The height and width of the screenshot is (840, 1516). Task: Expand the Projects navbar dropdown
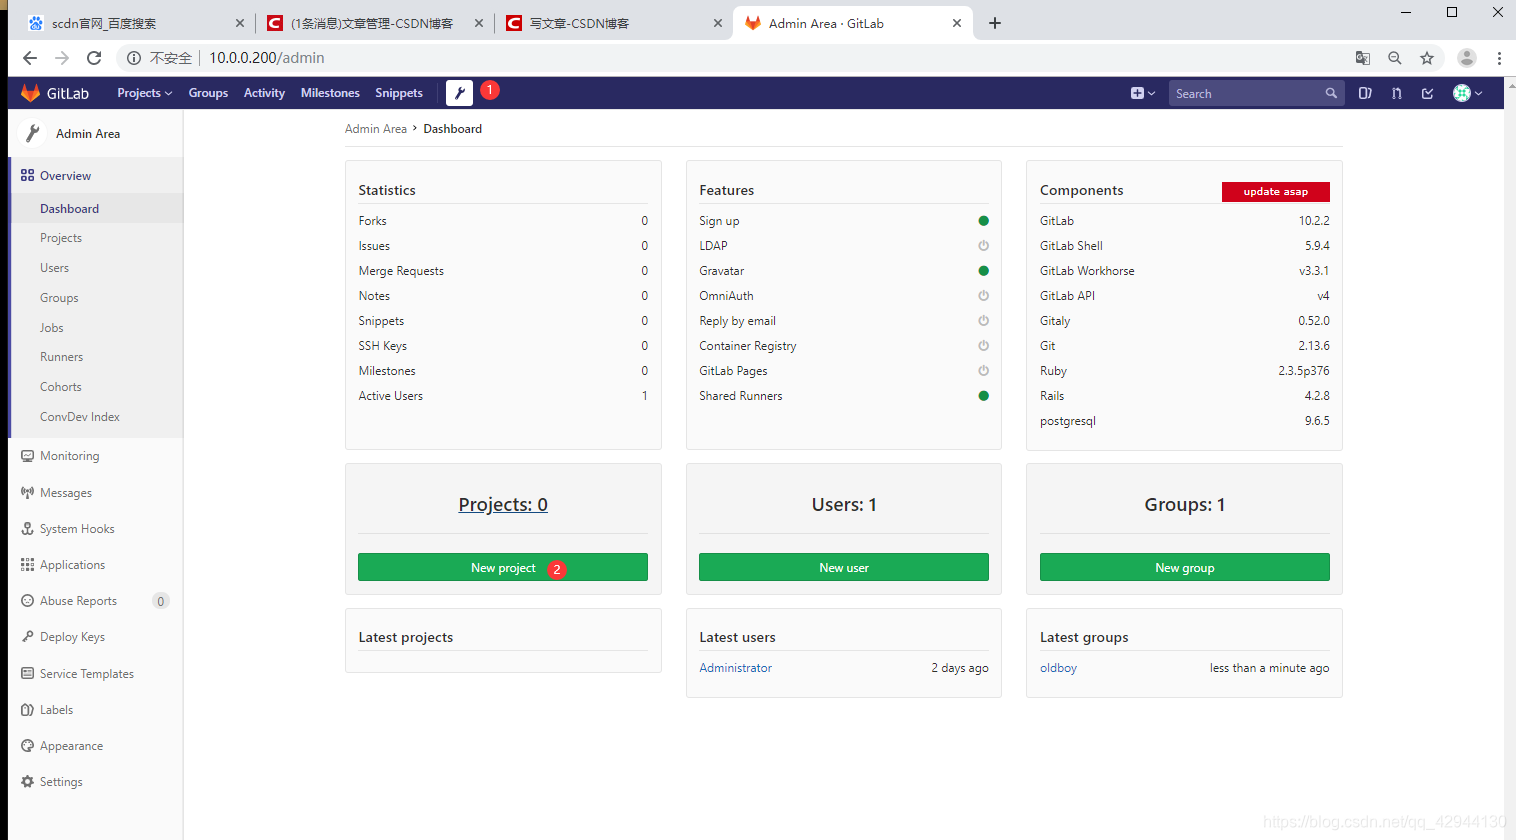point(144,93)
